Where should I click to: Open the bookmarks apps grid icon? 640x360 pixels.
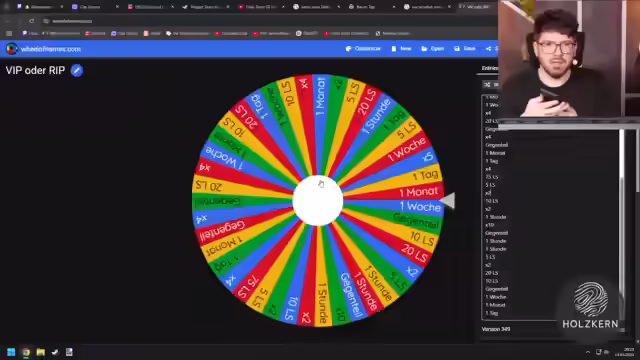tap(9, 33)
